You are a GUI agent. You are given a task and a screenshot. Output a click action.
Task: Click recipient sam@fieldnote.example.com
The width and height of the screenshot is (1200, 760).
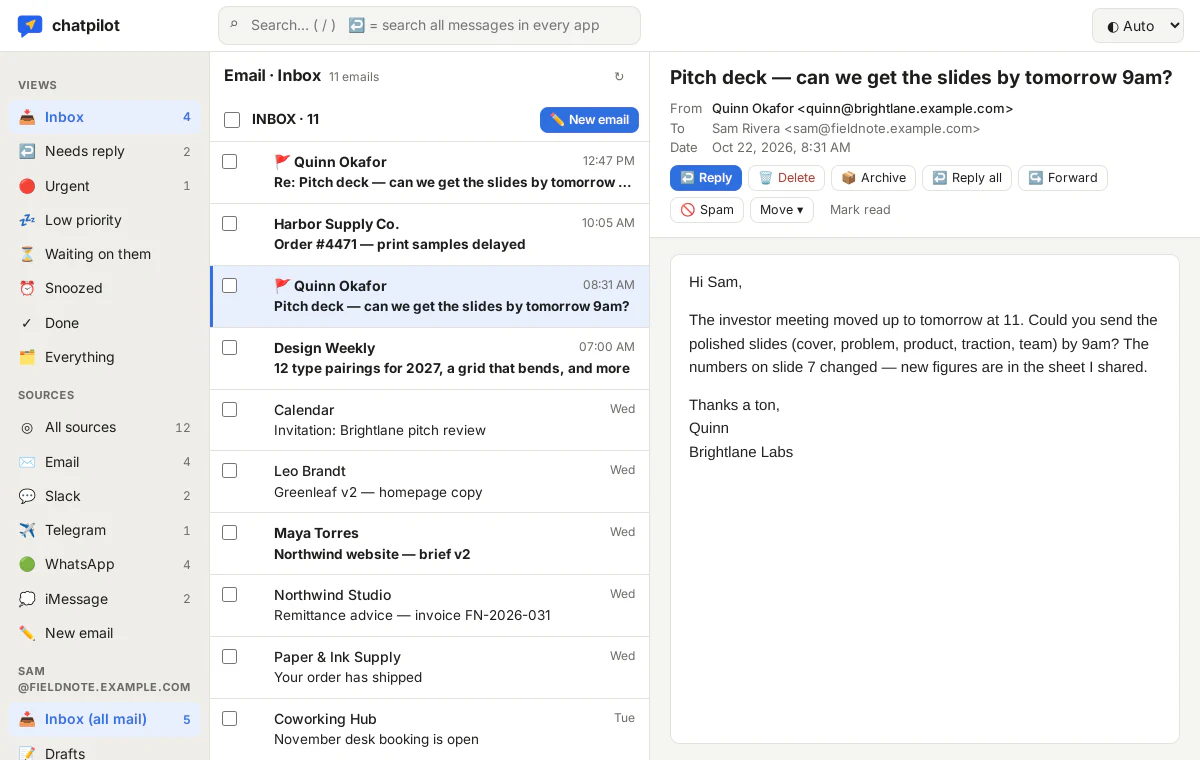click(x=882, y=128)
